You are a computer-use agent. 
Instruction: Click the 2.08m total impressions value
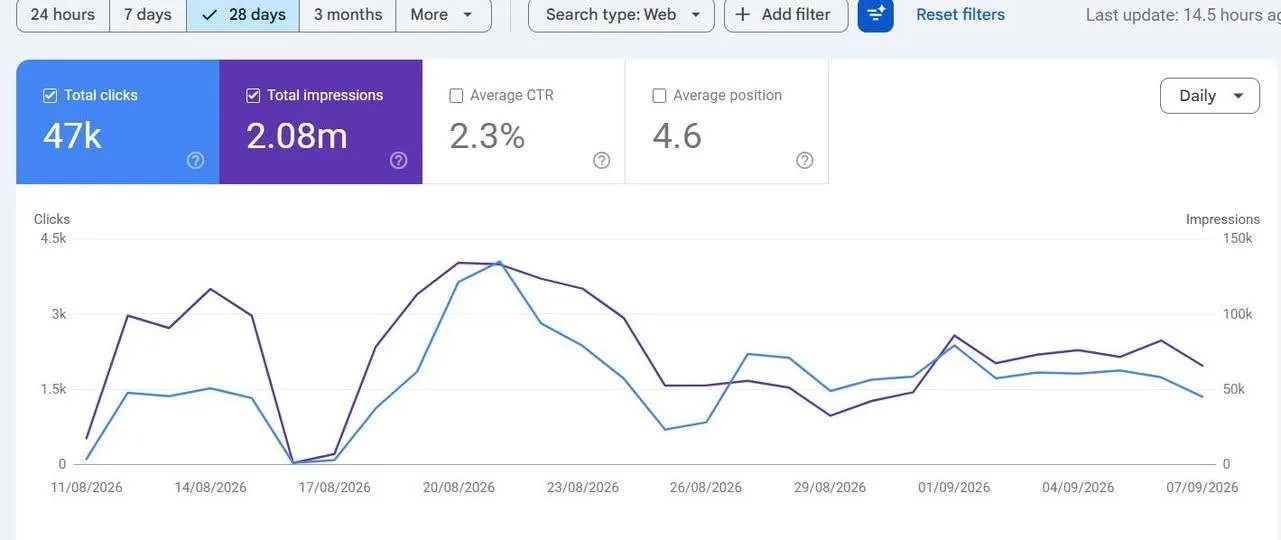point(297,135)
